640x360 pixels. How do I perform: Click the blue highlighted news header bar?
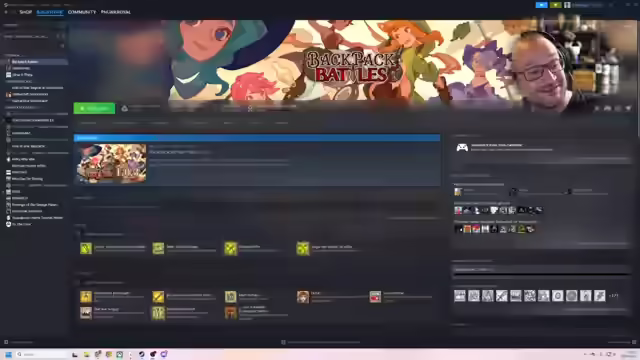pos(257,138)
